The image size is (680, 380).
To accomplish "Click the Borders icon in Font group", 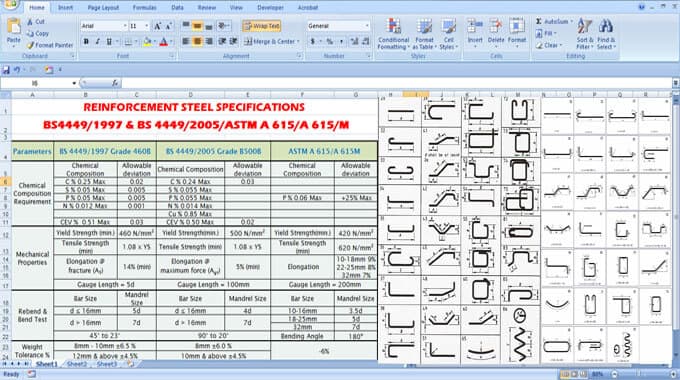I will coord(128,42).
